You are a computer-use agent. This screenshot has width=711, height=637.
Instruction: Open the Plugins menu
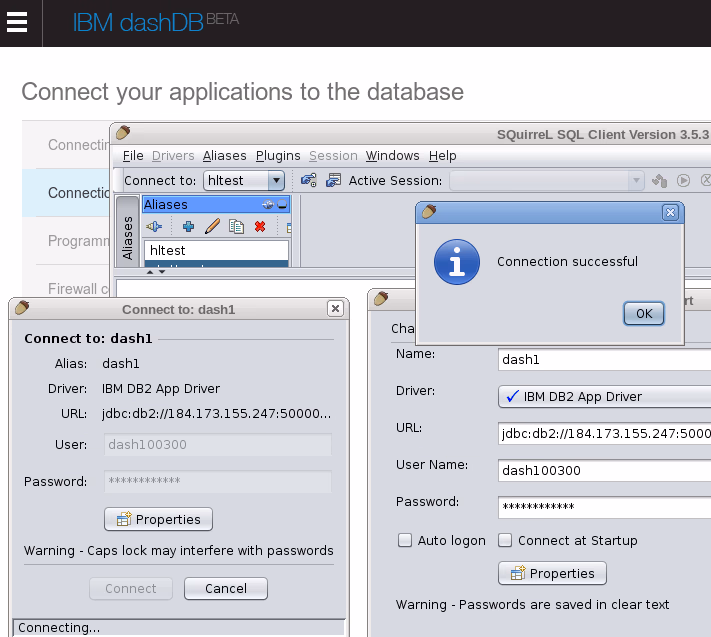pos(278,156)
